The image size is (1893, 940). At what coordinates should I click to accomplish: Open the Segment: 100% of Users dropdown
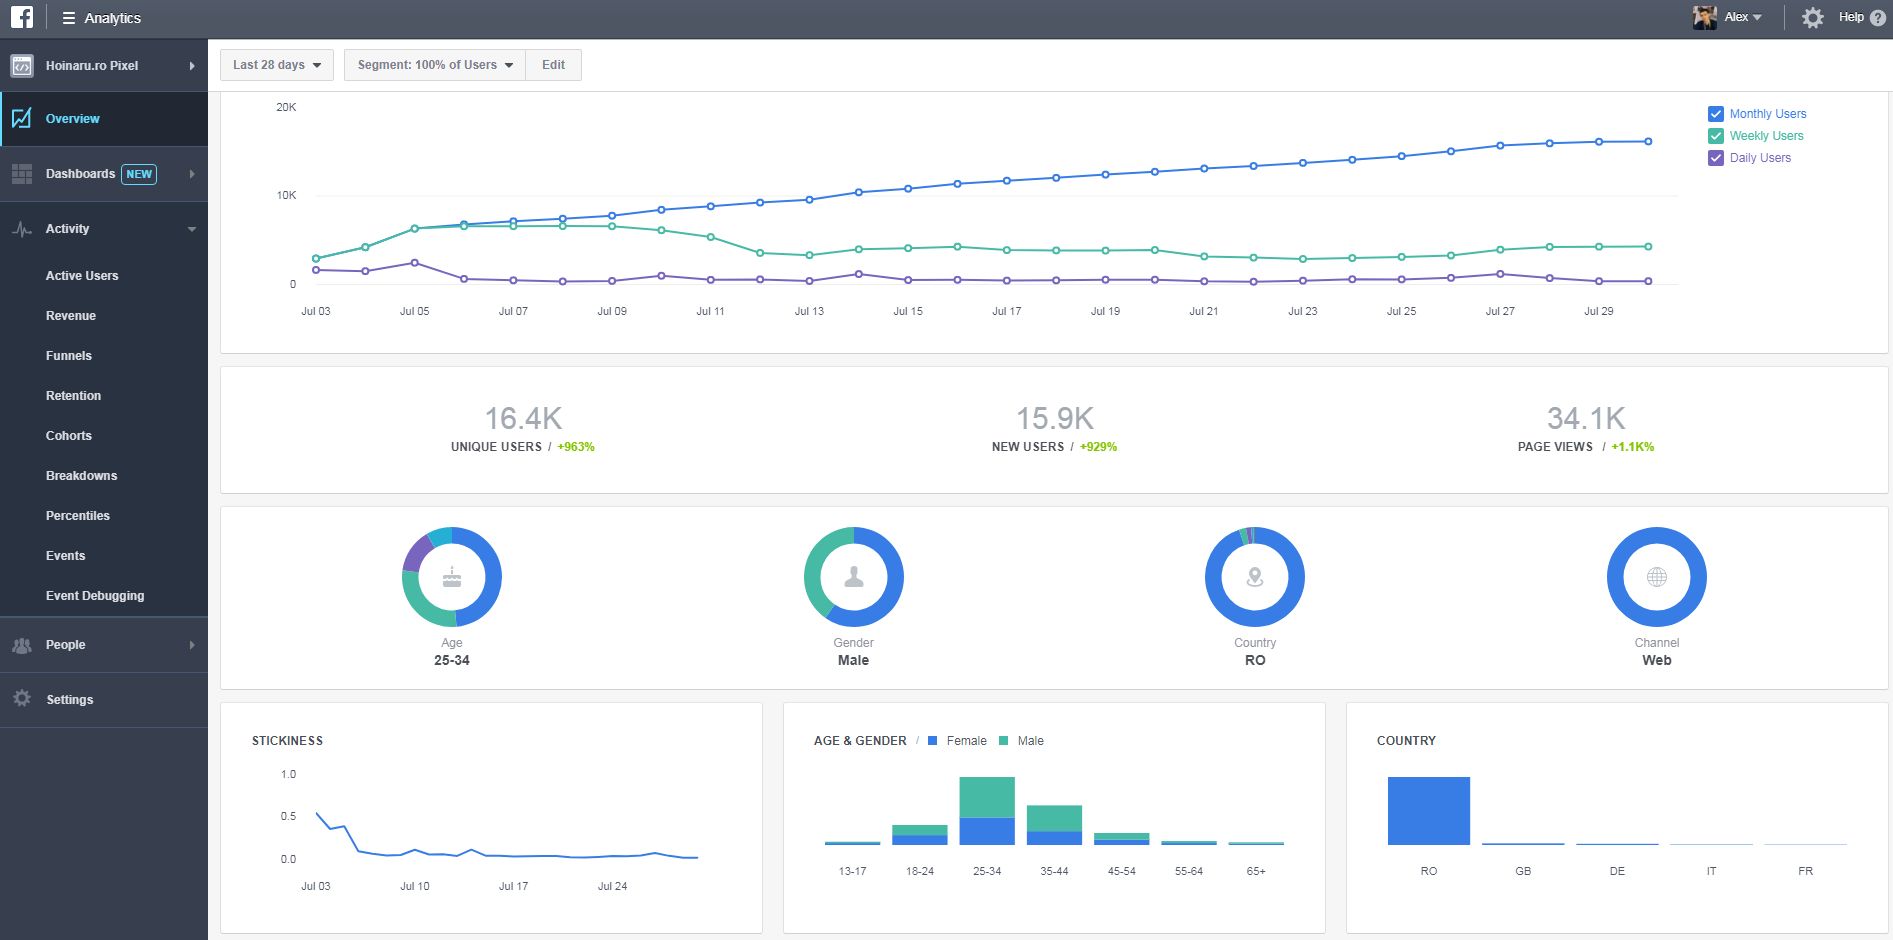[x=434, y=65]
